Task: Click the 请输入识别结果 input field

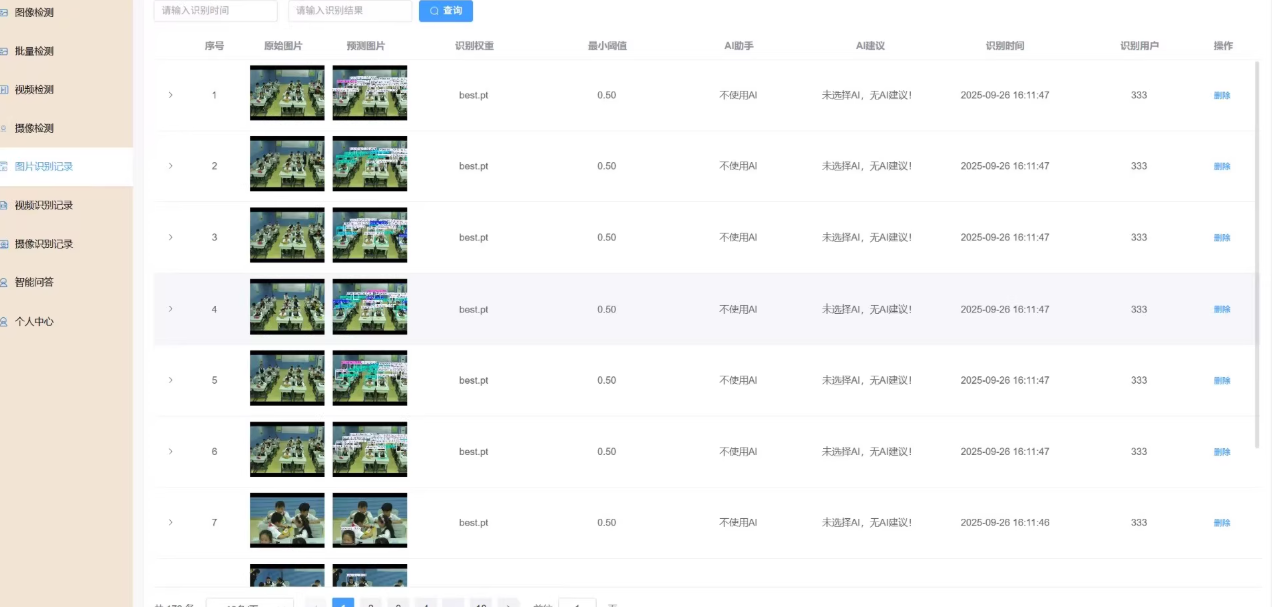Action: pos(350,11)
